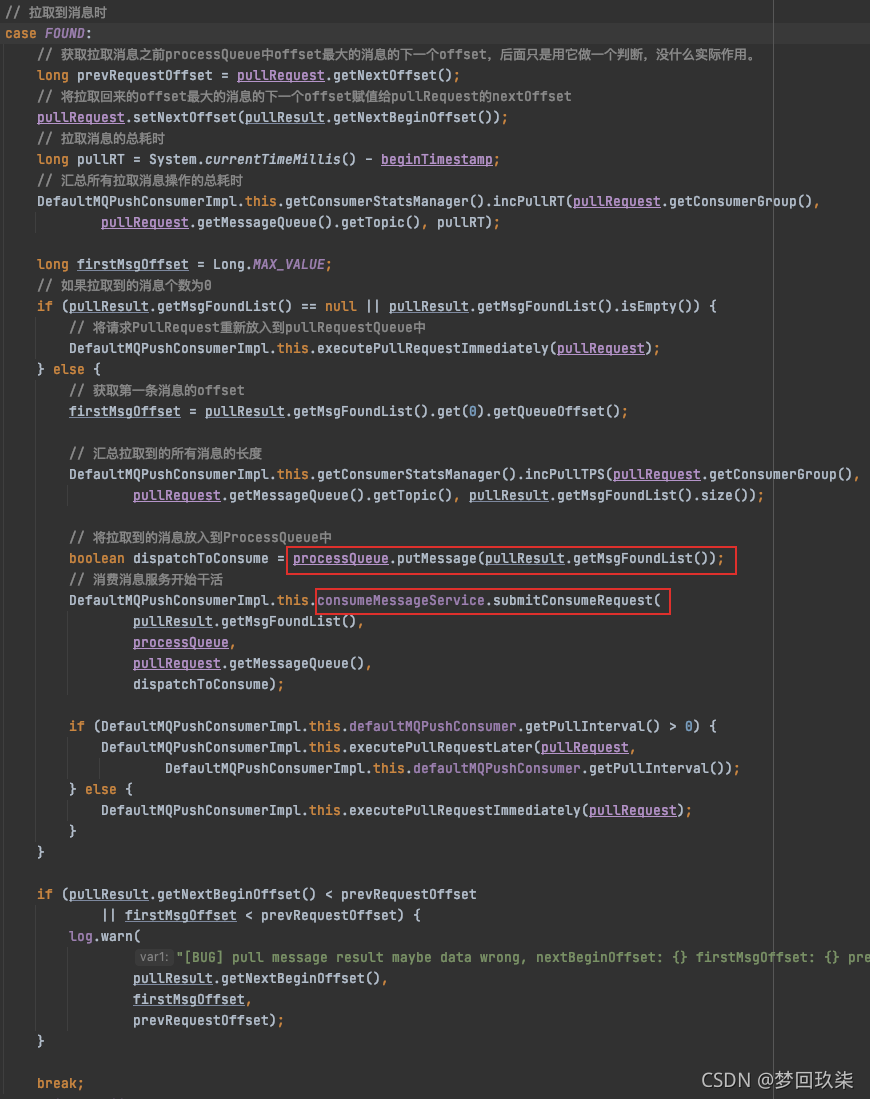Click the incPullTPS method name

tap(569, 474)
